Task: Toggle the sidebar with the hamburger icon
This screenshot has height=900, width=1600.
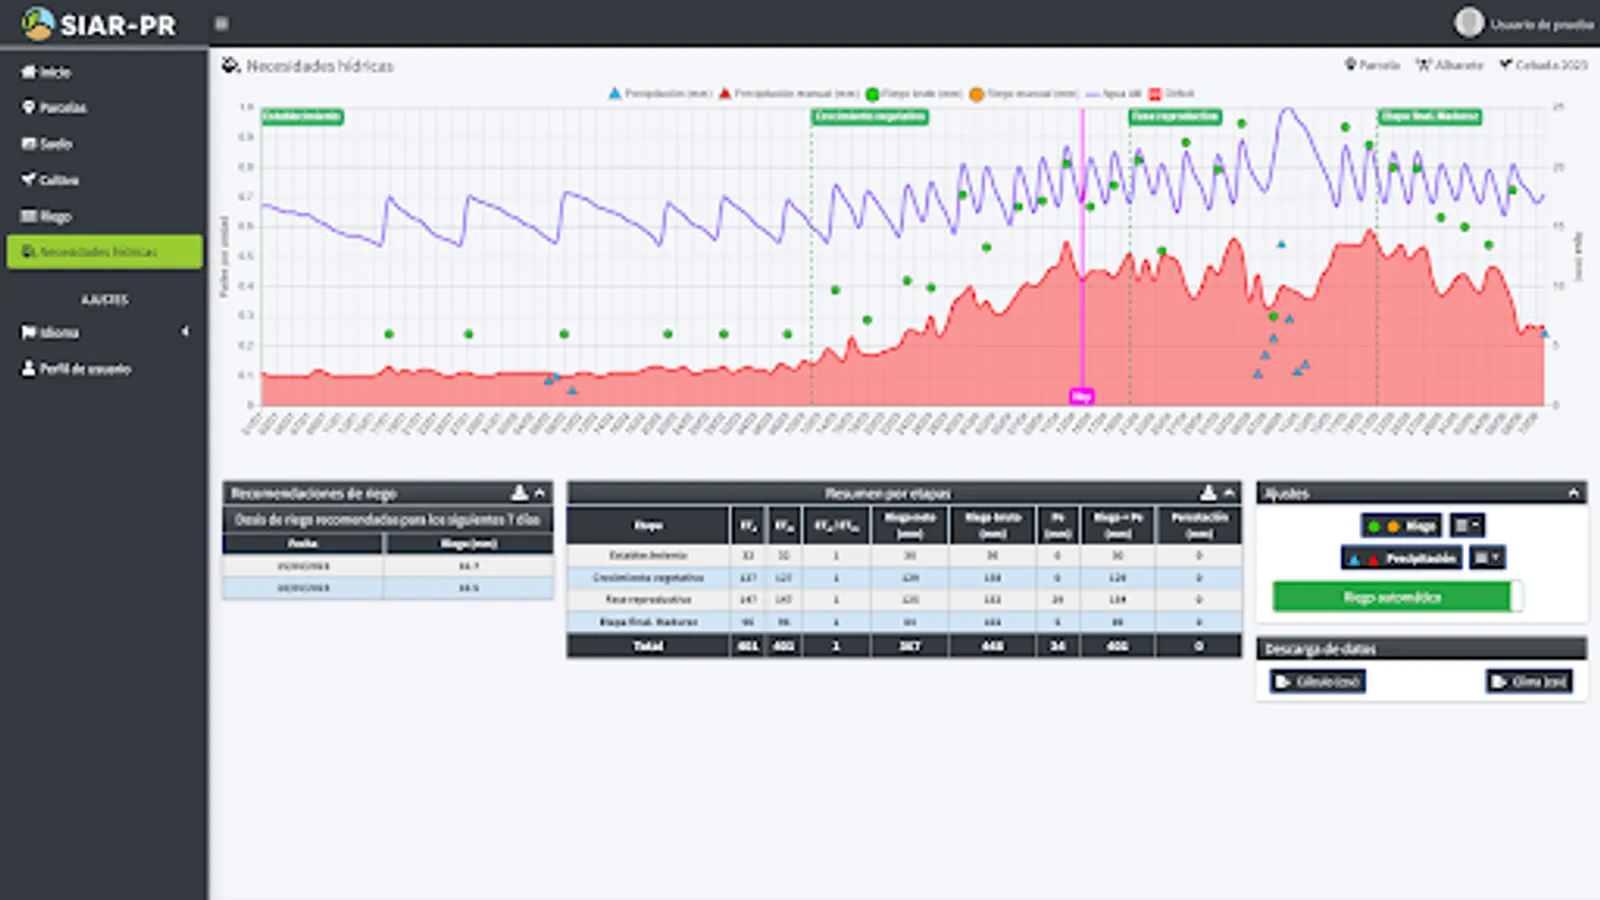Action: coord(221,24)
